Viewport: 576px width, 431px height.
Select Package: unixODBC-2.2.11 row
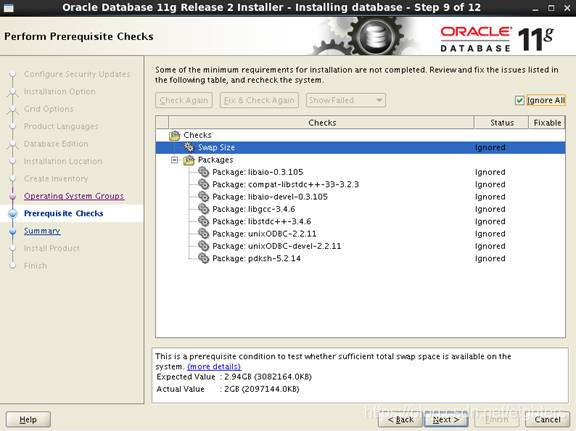click(360, 234)
